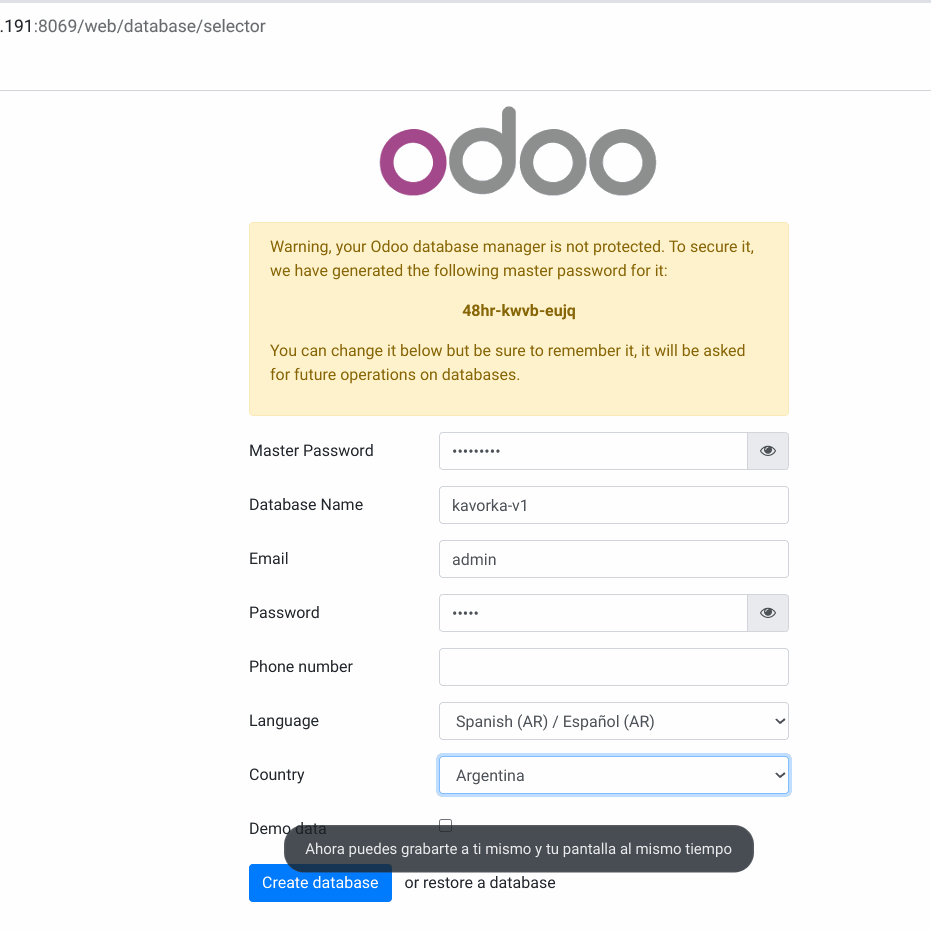Expand the Country dropdown showing Argentina
This screenshot has height=930, width=931.
[x=614, y=775]
